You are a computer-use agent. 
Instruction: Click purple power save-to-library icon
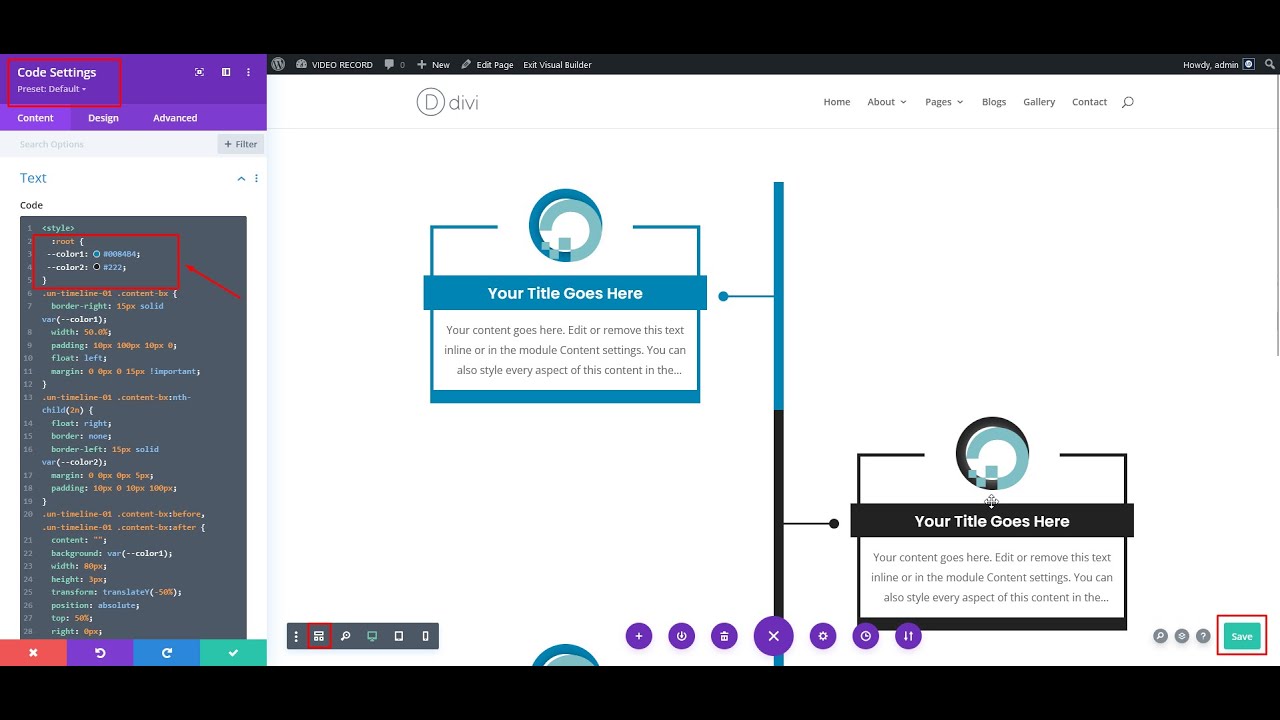click(x=682, y=636)
